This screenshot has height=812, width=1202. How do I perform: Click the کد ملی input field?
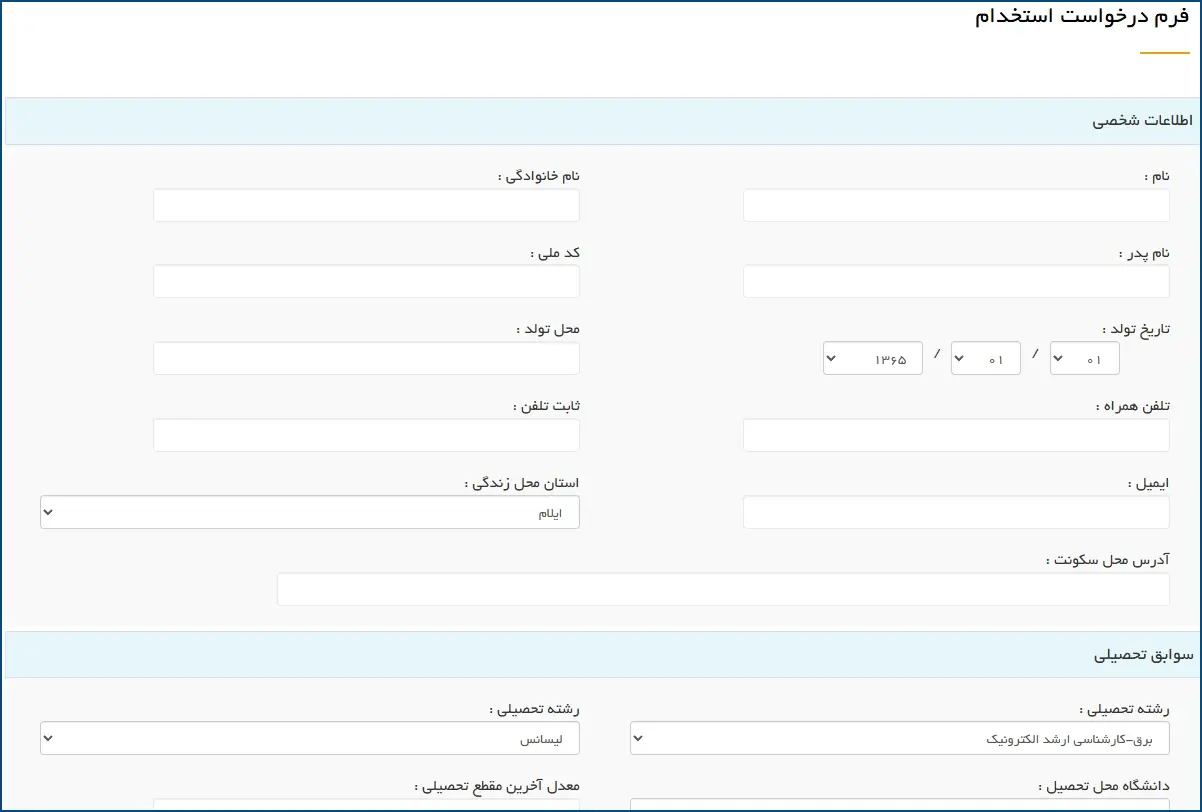[x=366, y=281]
